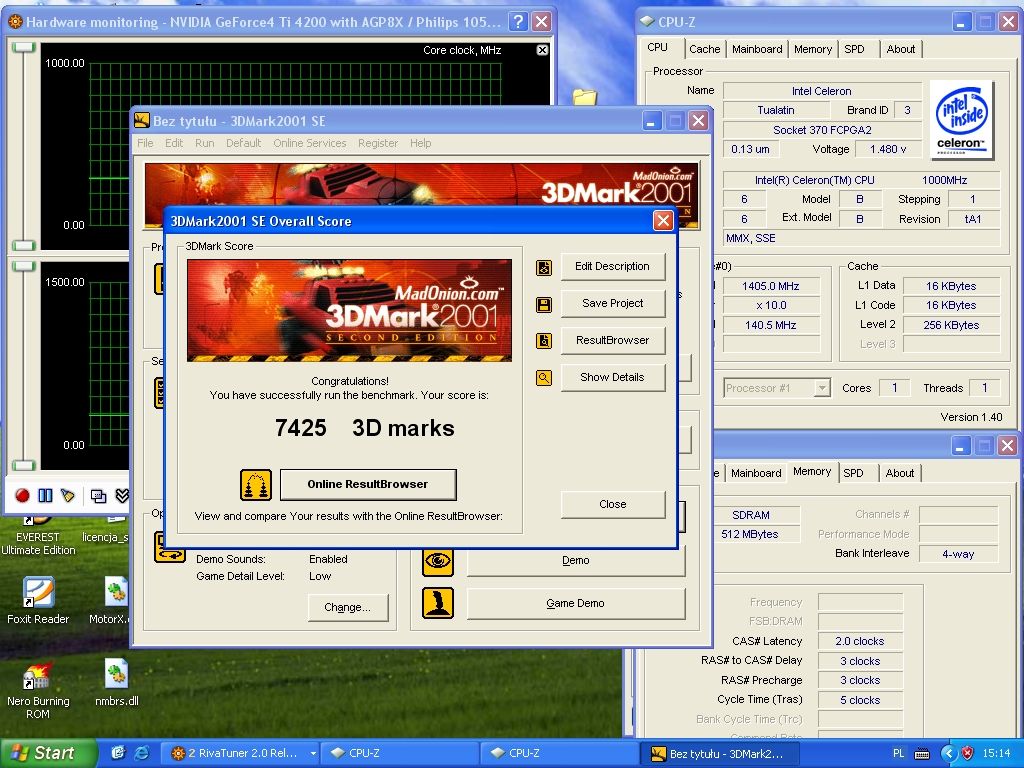This screenshot has height=768, width=1024.
Task: Click the PL language indicator
Action: [x=899, y=753]
